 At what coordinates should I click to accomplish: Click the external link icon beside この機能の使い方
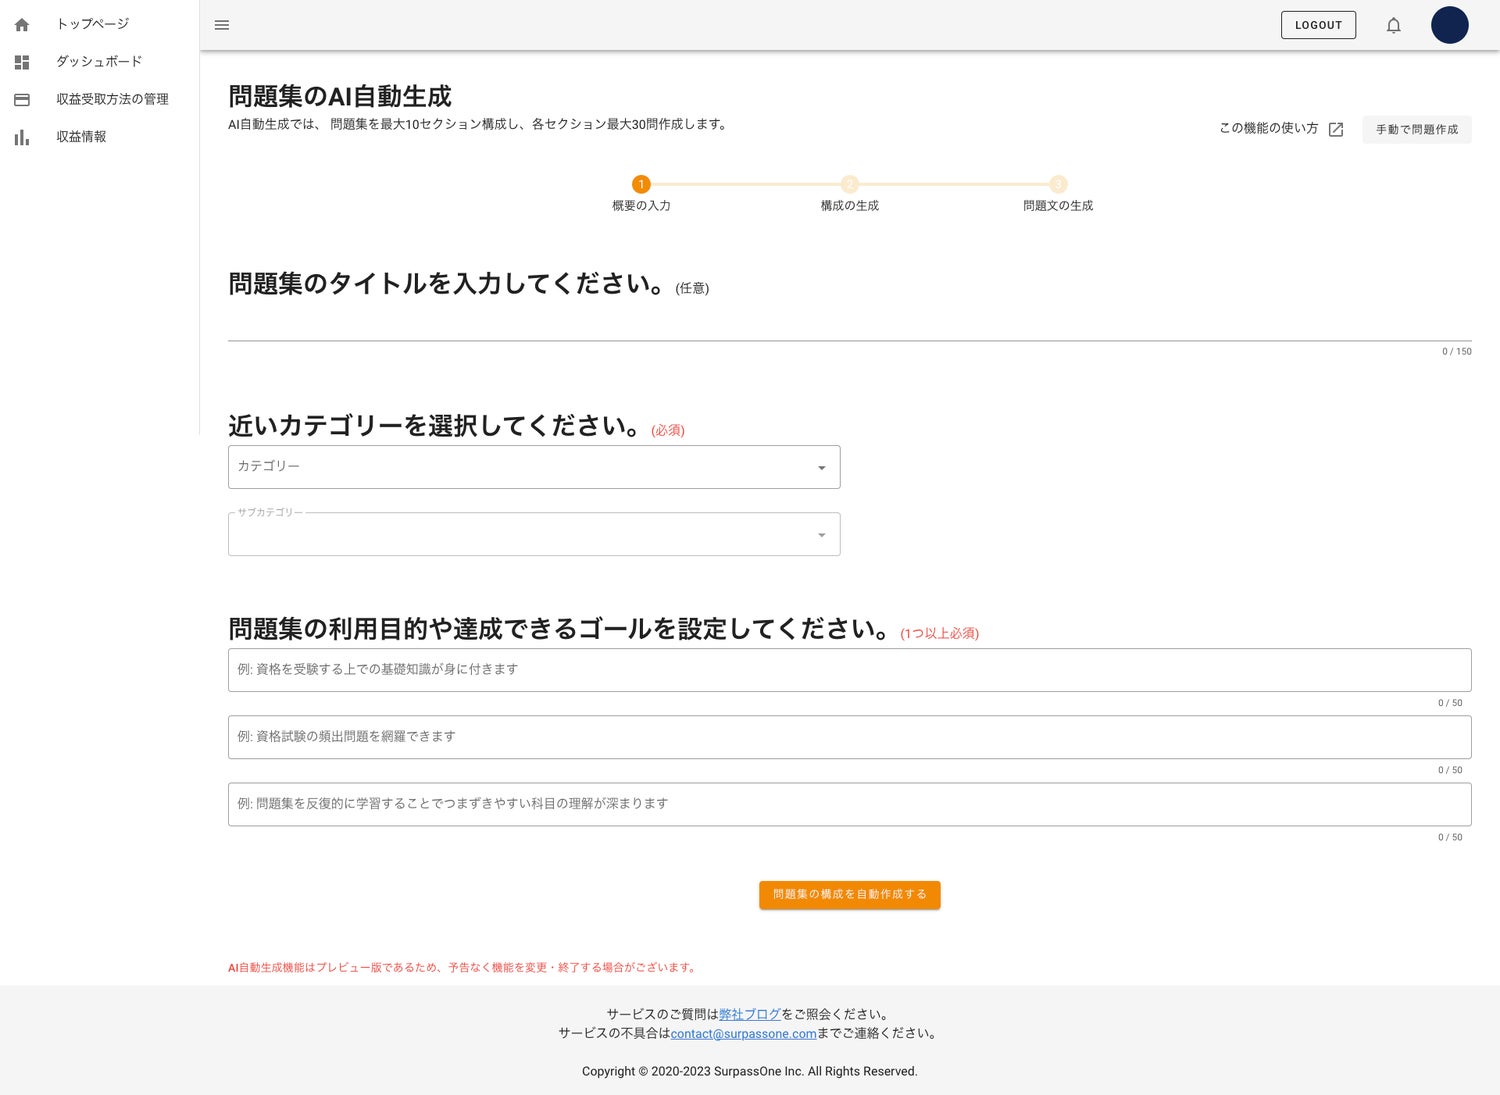pos(1335,129)
